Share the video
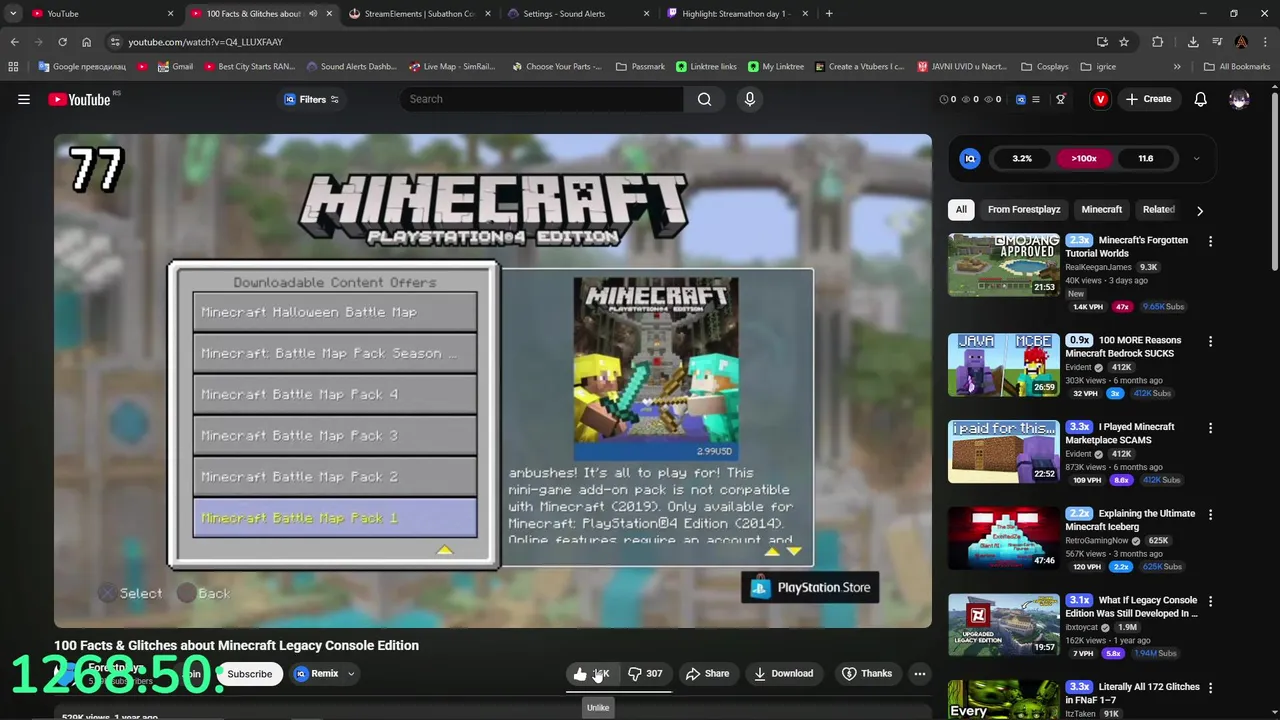This screenshot has height=720, width=1280. 707,673
